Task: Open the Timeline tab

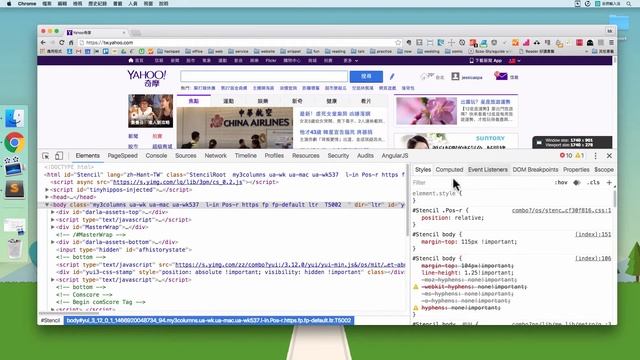Action: pos(245,156)
